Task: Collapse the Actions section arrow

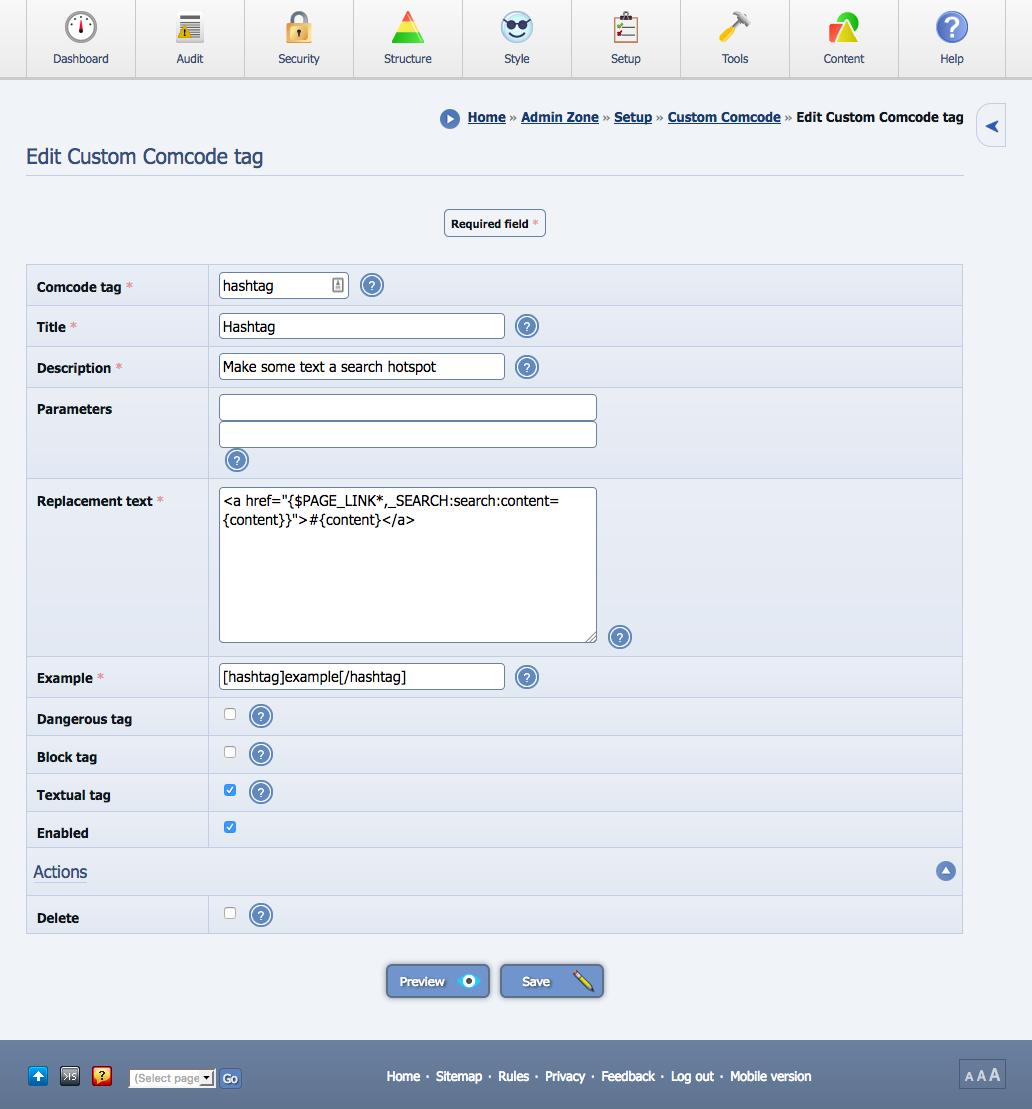Action: tap(945, 871)
